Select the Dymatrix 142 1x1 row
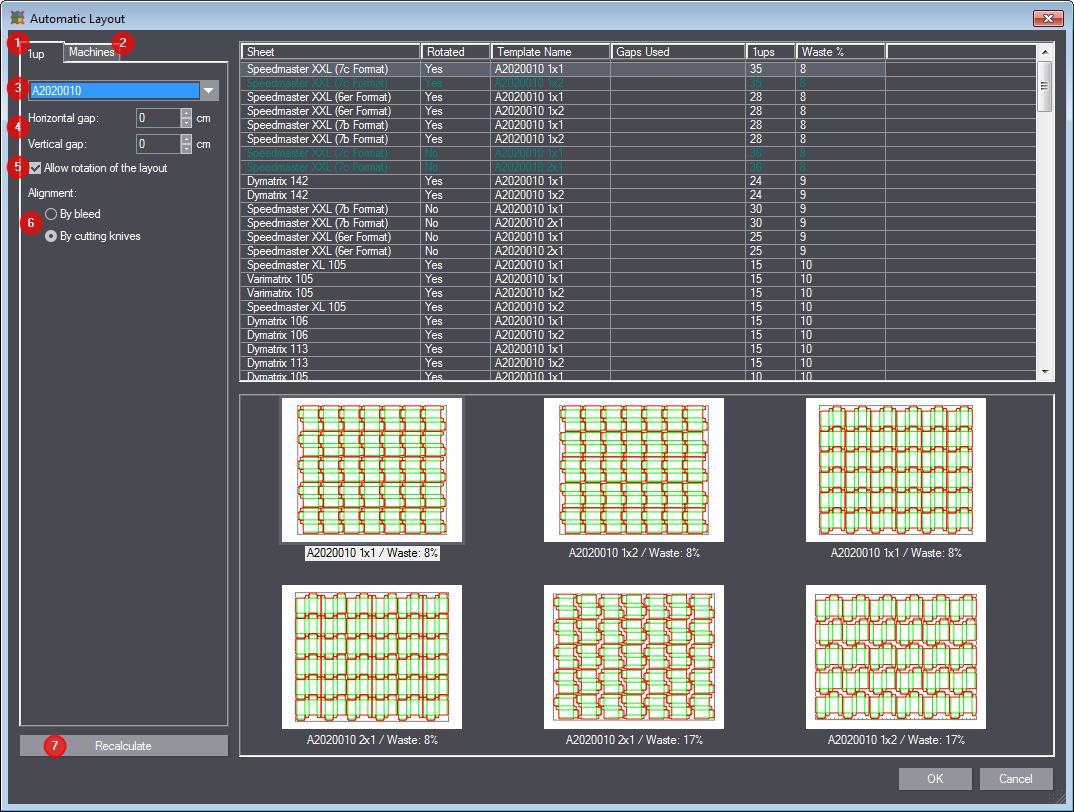 point(330,181)
